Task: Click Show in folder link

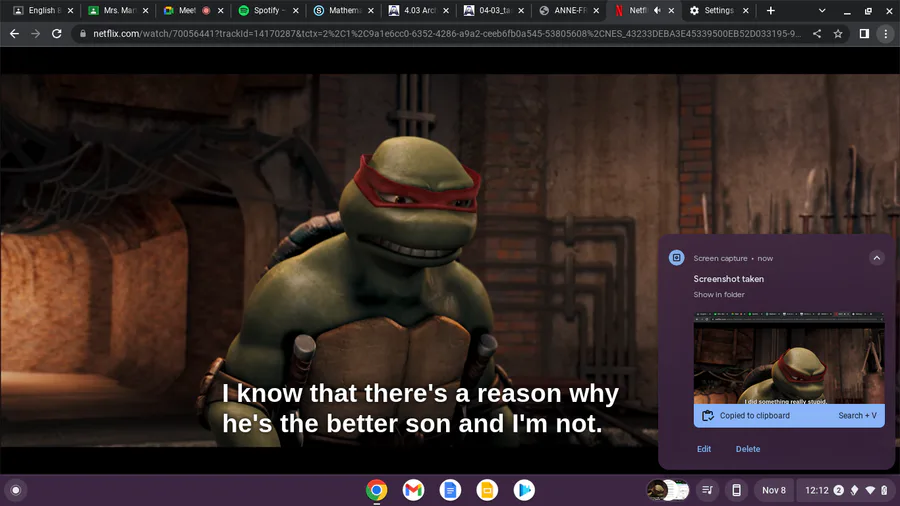Action: pos(719,294)
